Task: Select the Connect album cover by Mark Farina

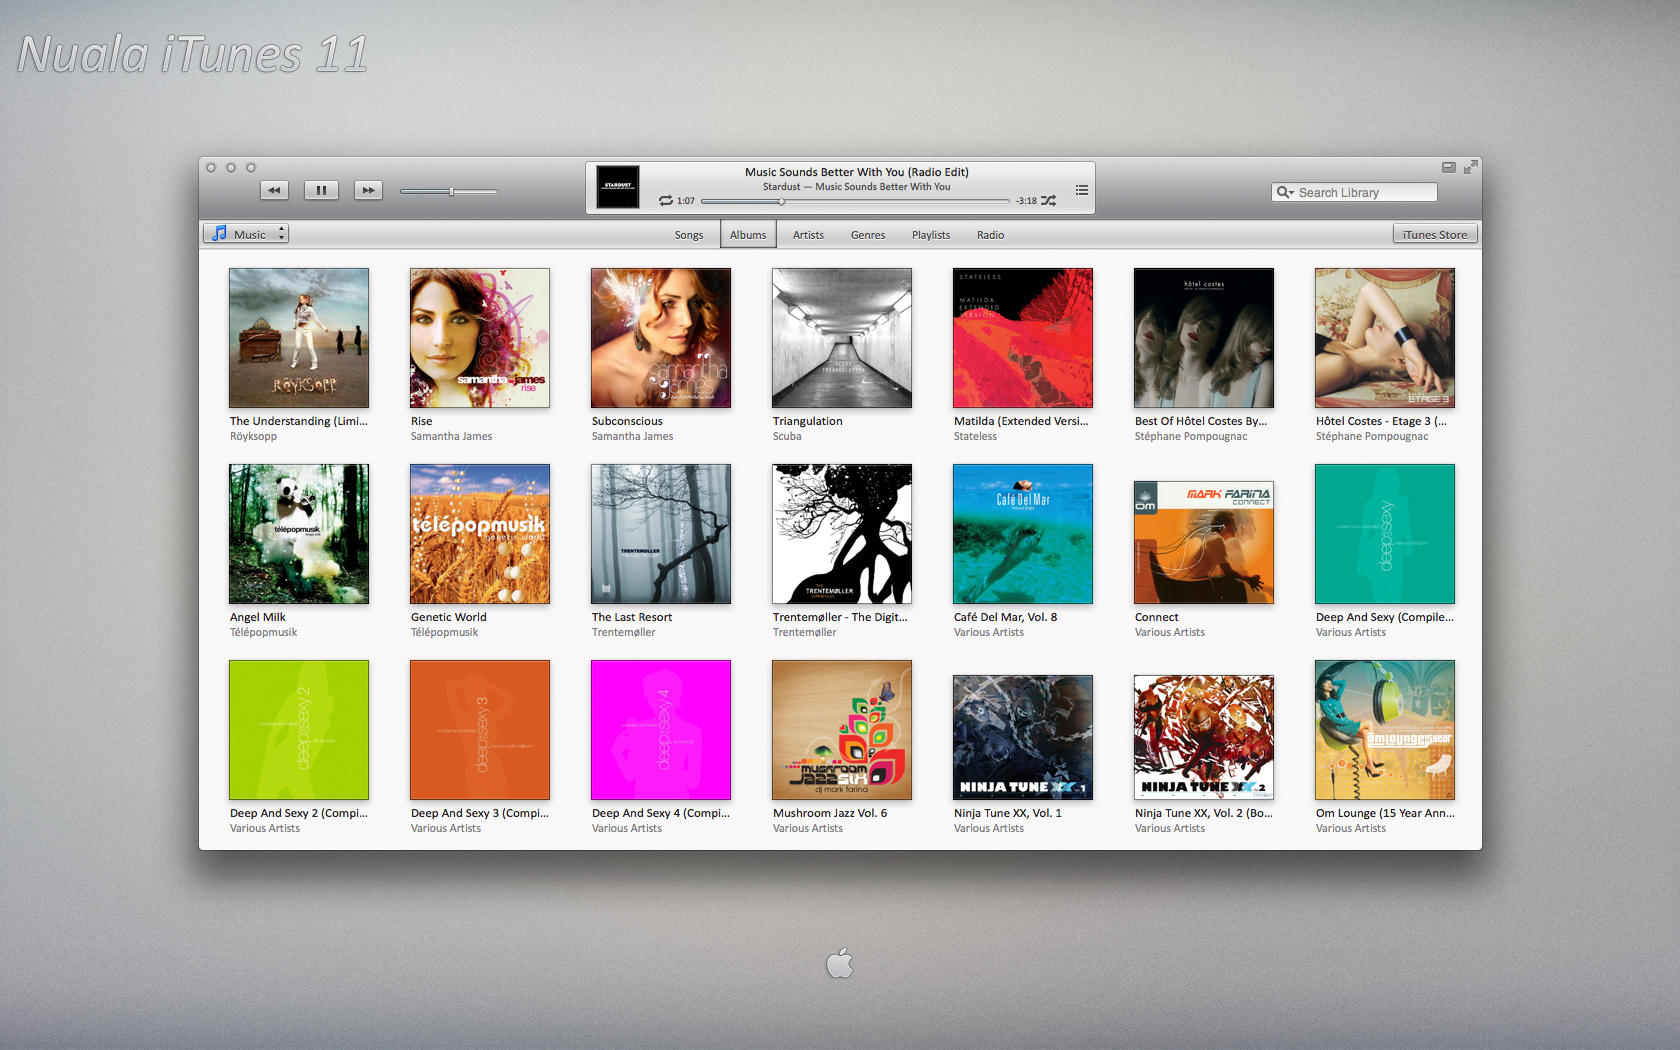Action: (1204, 542)
